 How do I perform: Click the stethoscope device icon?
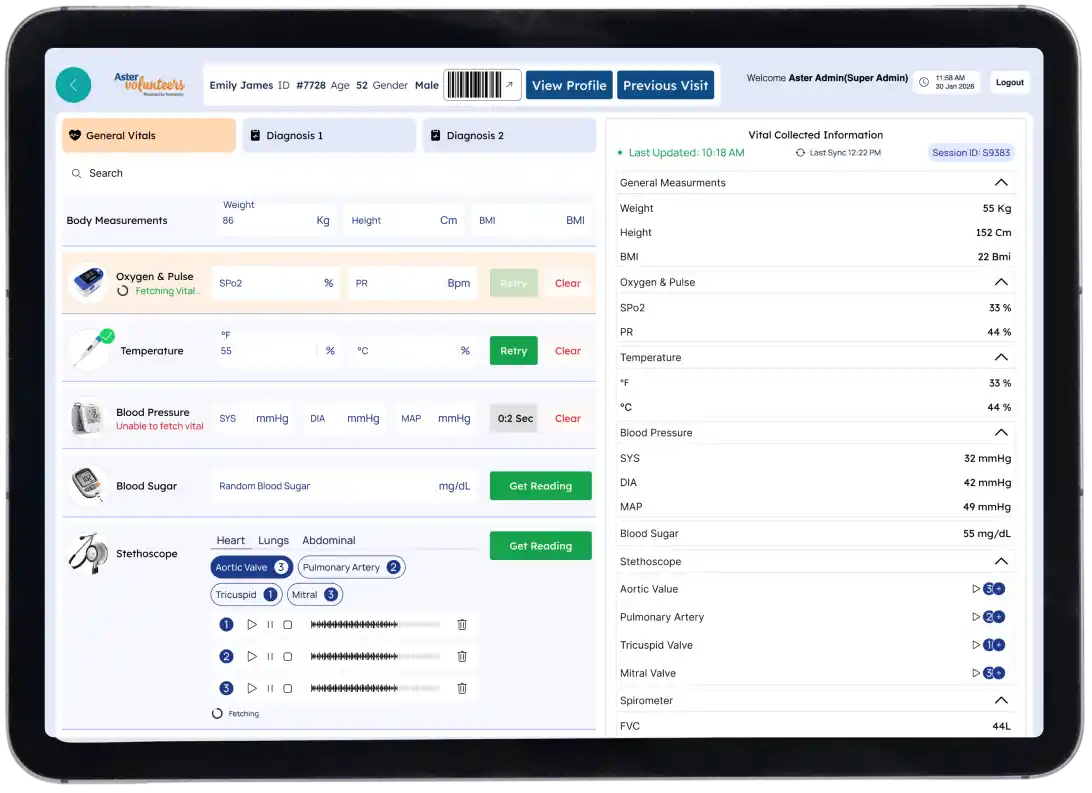pyautogui.click(x=88, y=553)
